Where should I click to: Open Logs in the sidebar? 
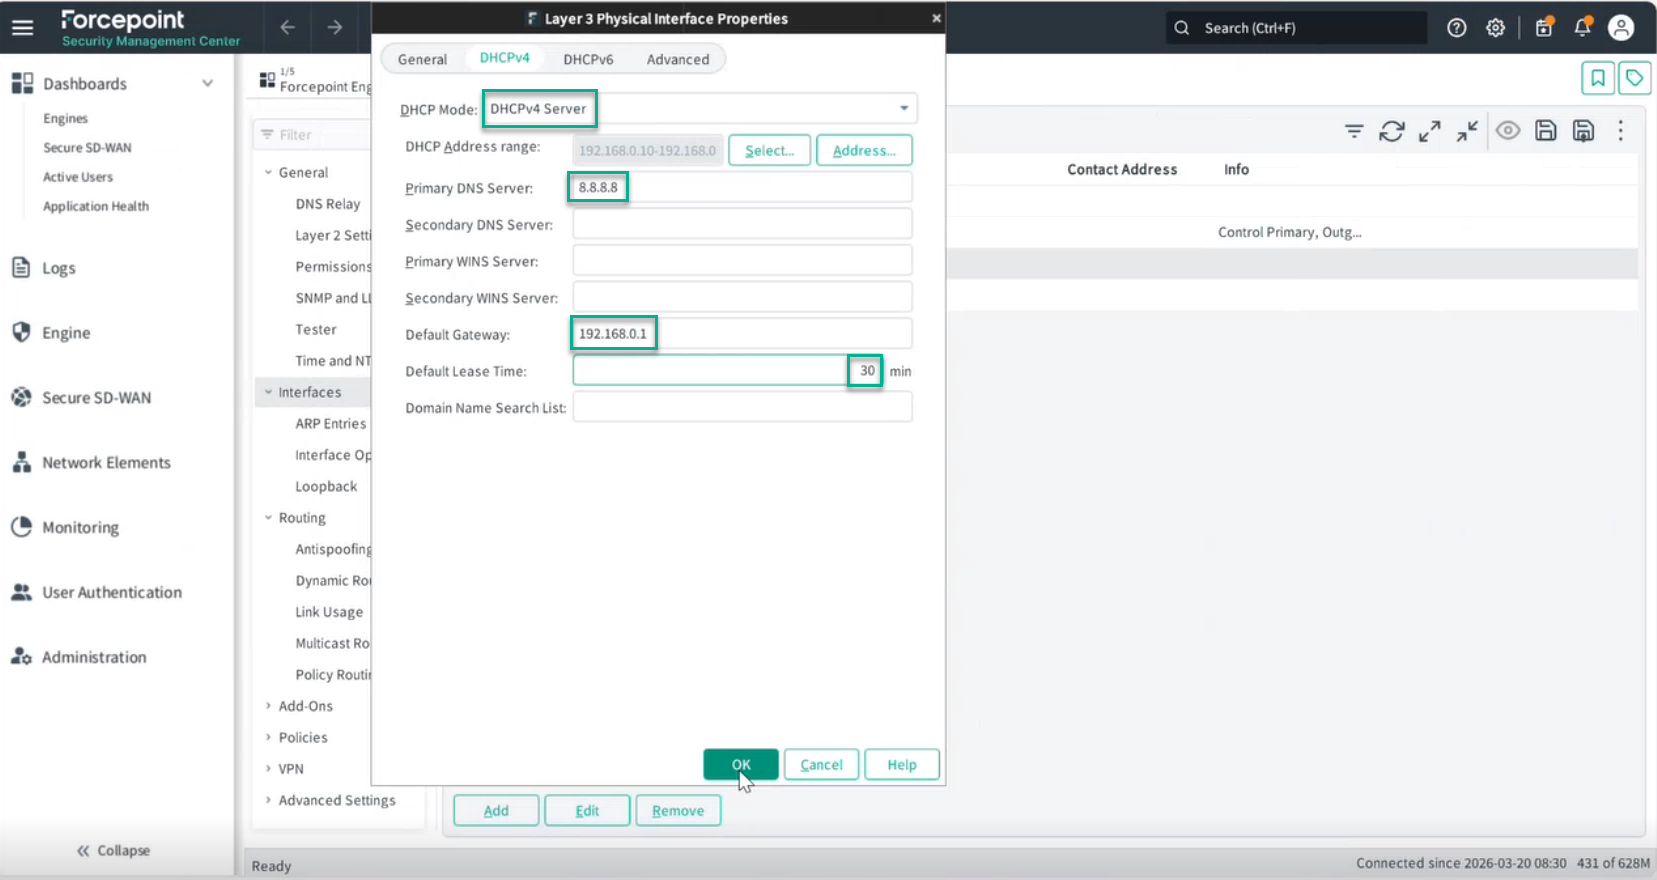click(58, 268)
